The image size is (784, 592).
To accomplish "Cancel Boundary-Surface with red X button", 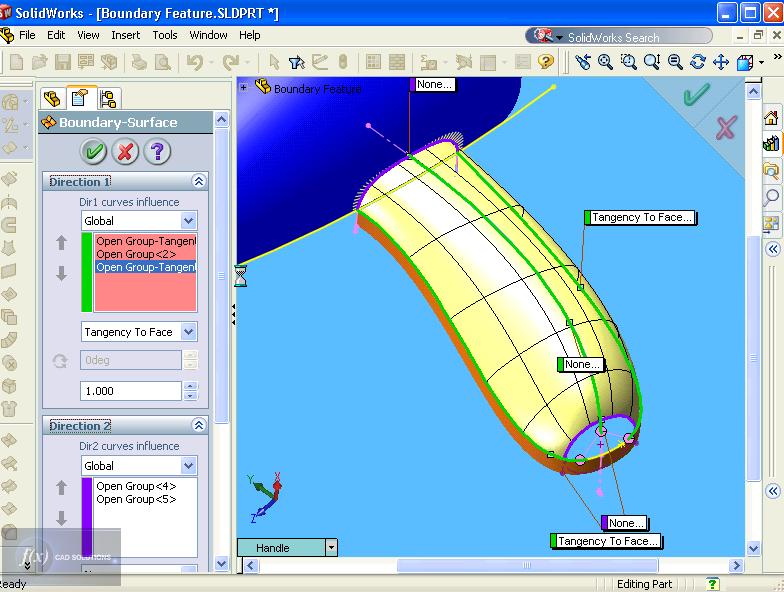I will (126, 151).
